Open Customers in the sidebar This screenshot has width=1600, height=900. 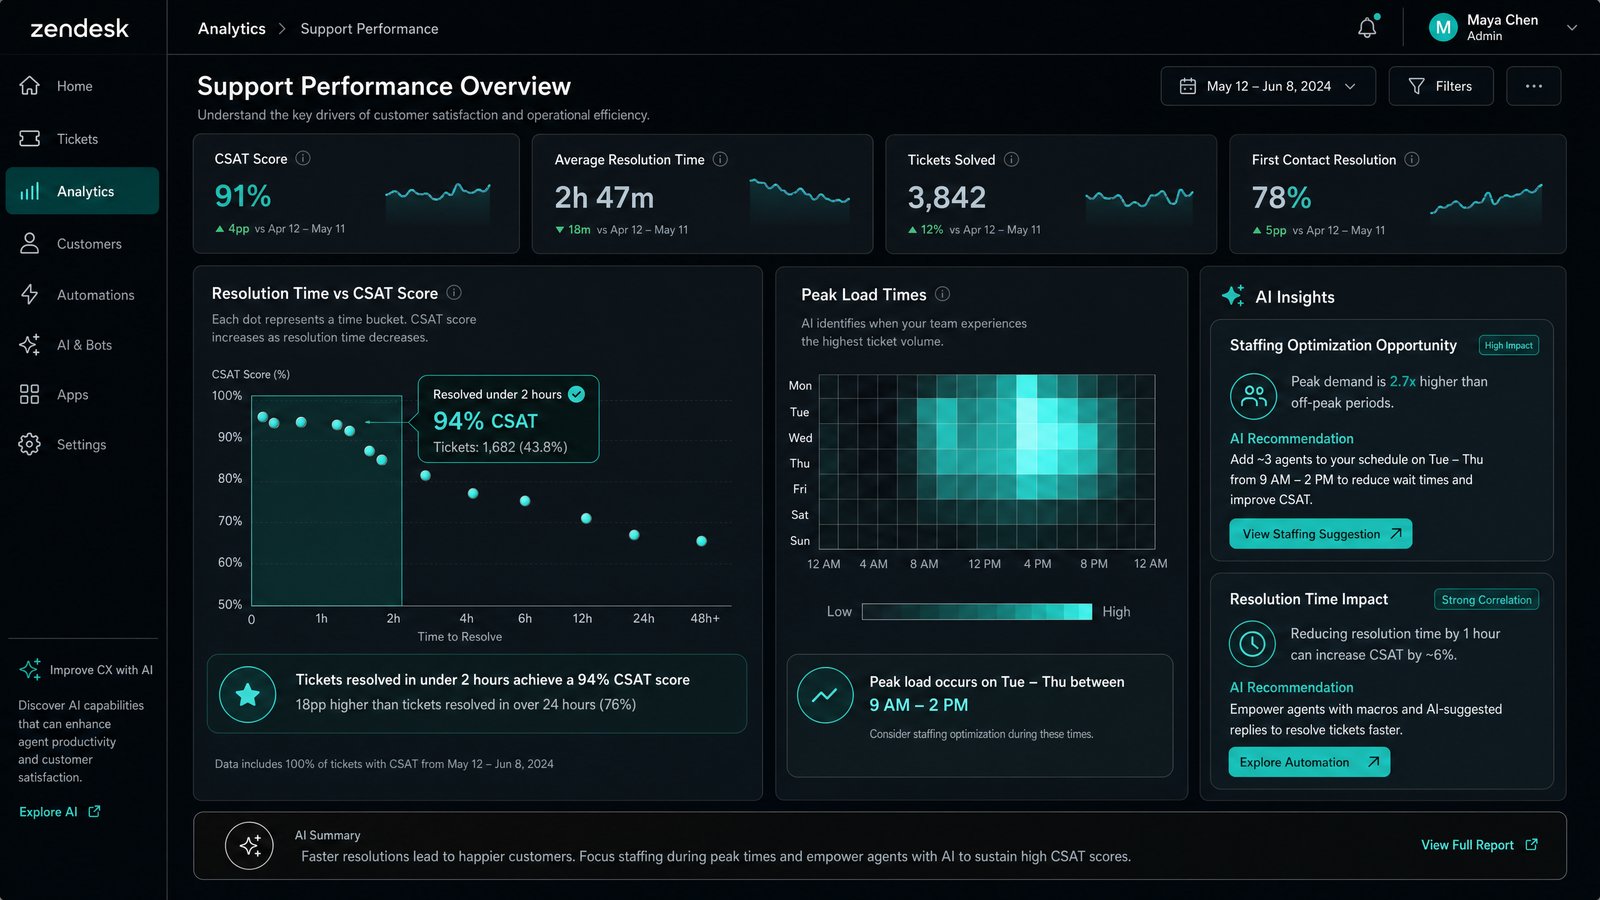pos(82,244)
